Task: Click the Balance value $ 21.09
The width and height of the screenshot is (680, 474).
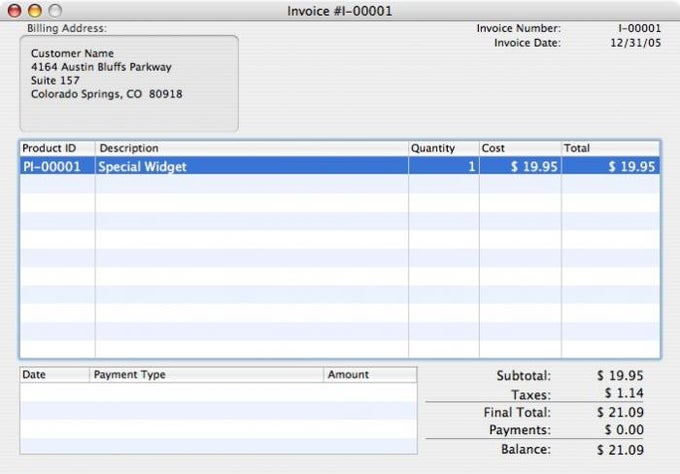Action: (x=620, y=450)
